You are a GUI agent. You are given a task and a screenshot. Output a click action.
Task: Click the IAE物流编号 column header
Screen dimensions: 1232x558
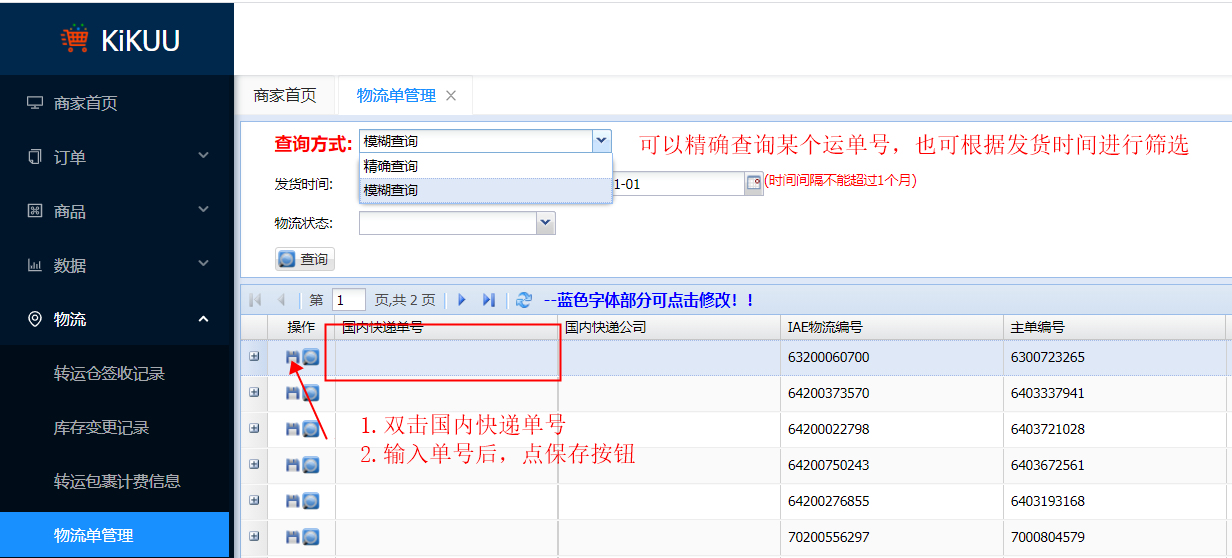click(892, 327)
